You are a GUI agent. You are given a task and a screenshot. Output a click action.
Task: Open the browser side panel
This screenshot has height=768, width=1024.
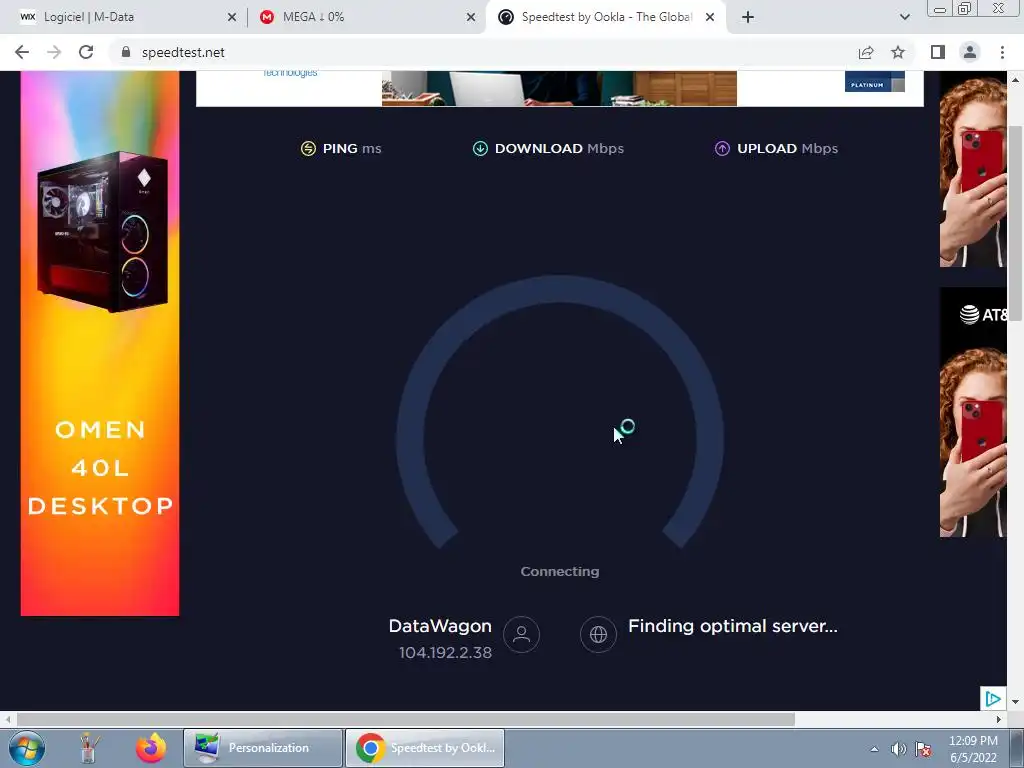[x=938, y=52]
